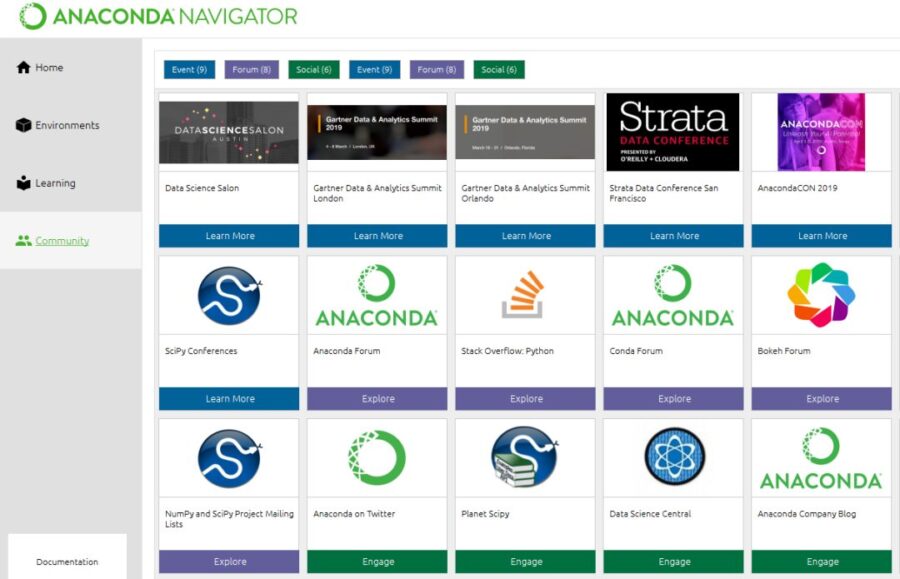The image size is (900, 579).
Task: Click 'Stack Overflow: Python' title text
Action: click(x=507, y=351)
